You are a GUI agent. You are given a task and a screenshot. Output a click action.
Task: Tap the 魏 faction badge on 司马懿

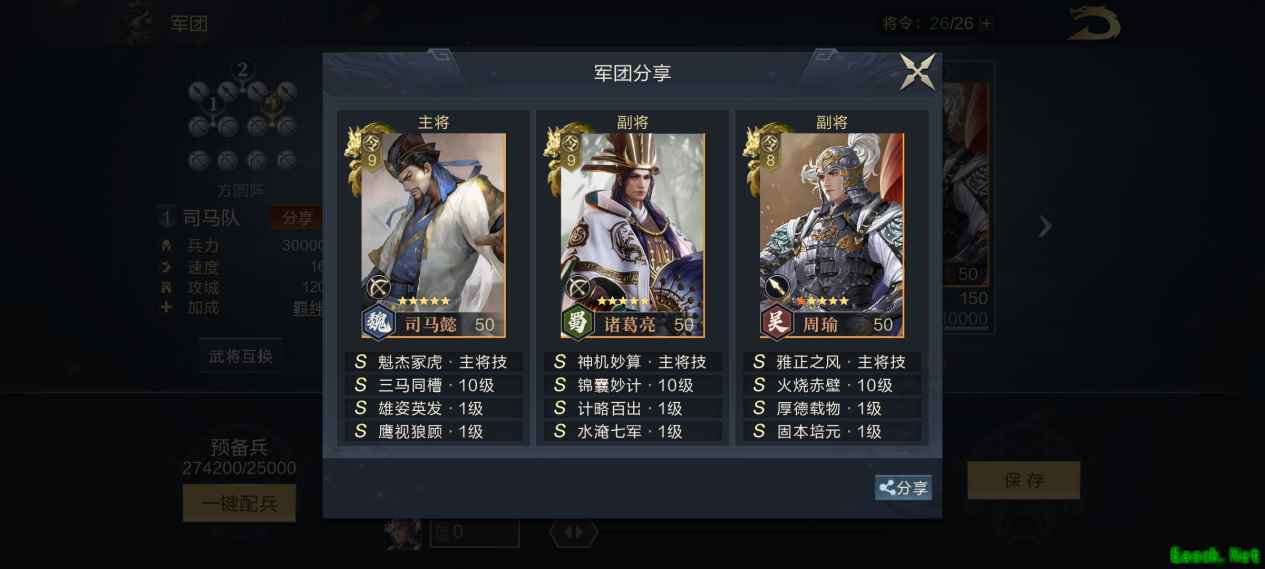(378, 323)
